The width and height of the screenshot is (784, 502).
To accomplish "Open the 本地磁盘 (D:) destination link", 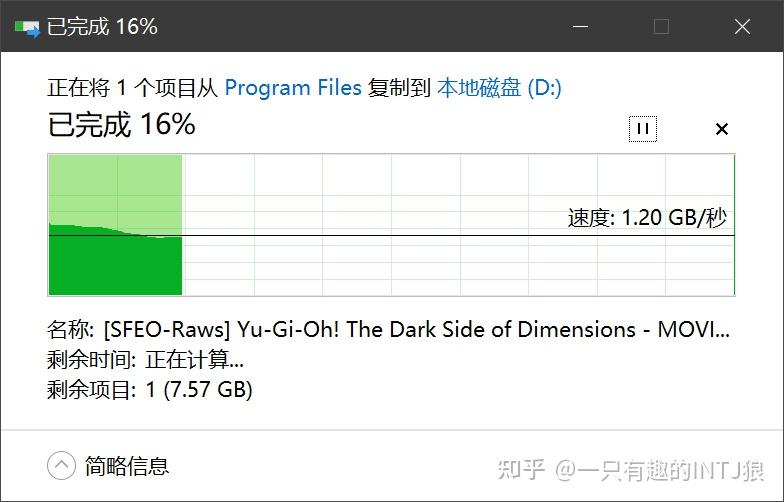I will tap(499, 87).
